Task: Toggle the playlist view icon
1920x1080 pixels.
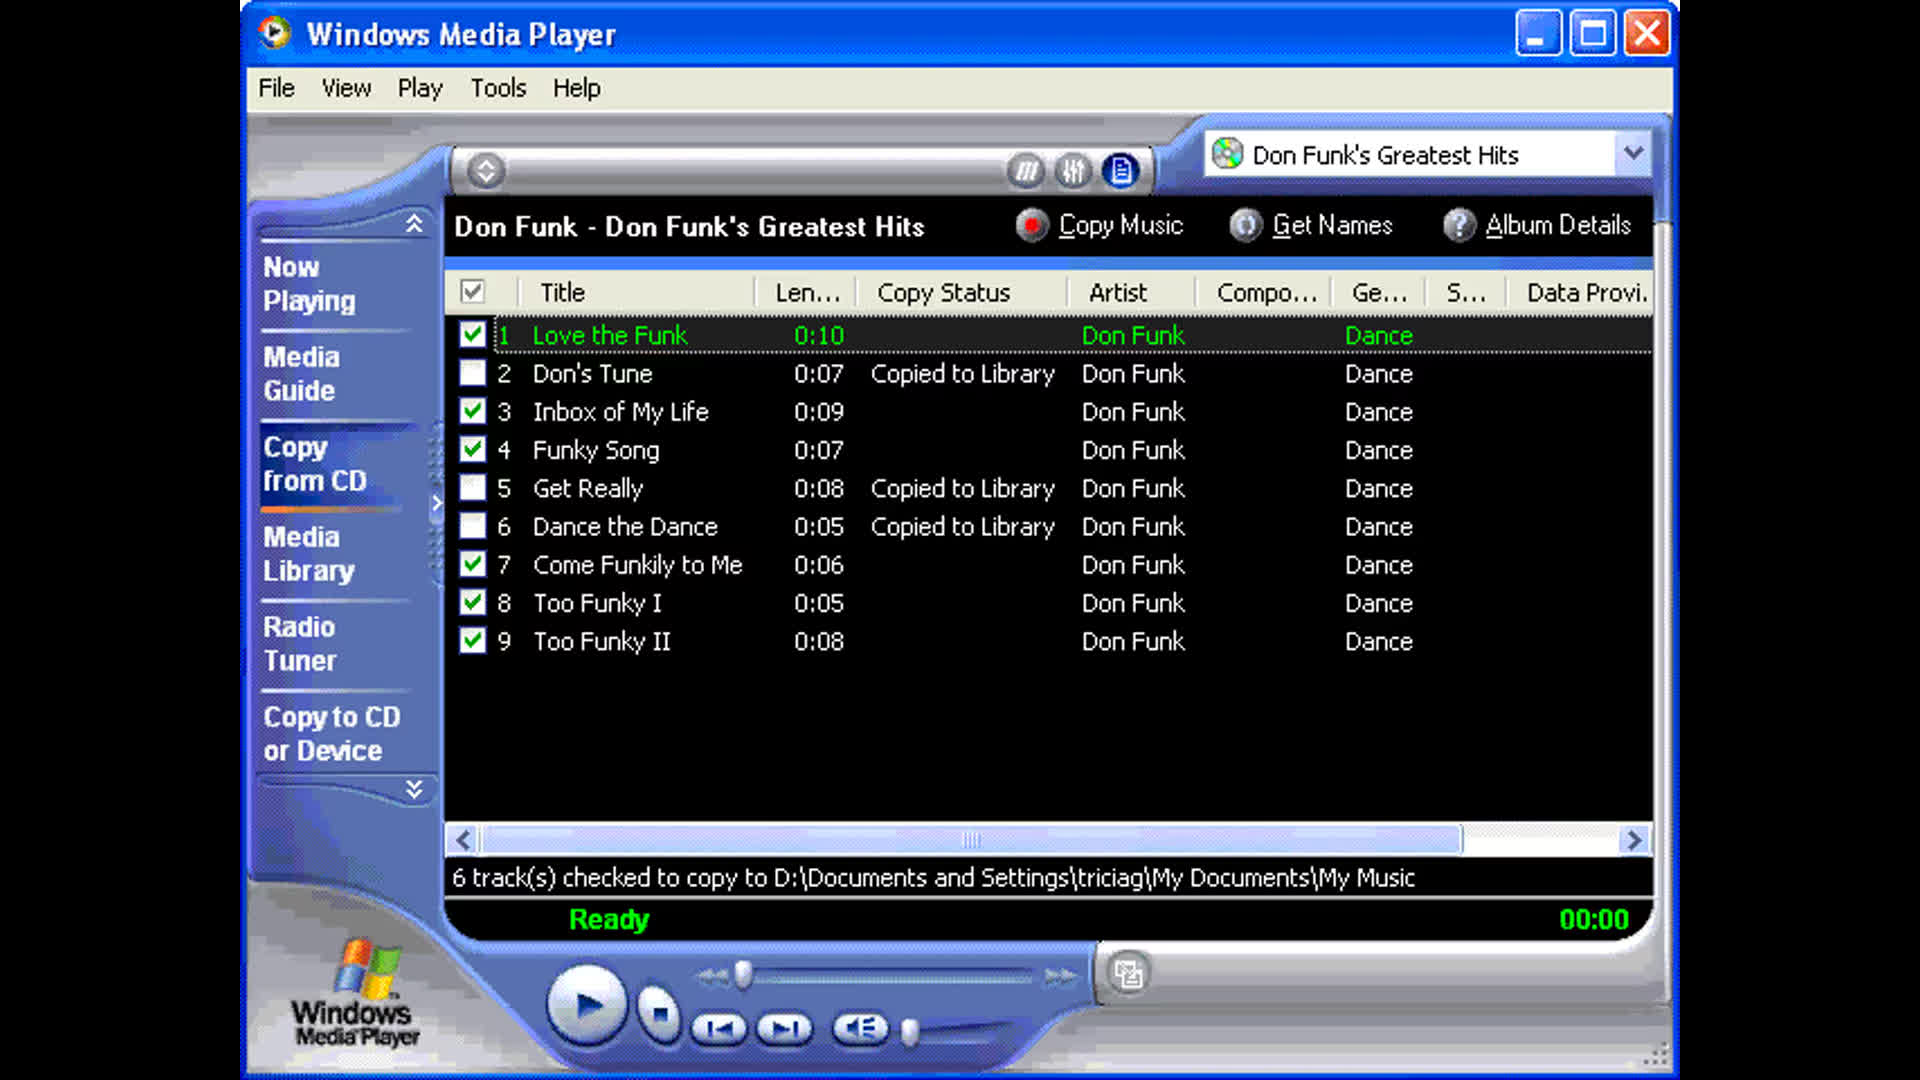Action: [1121, 171]
